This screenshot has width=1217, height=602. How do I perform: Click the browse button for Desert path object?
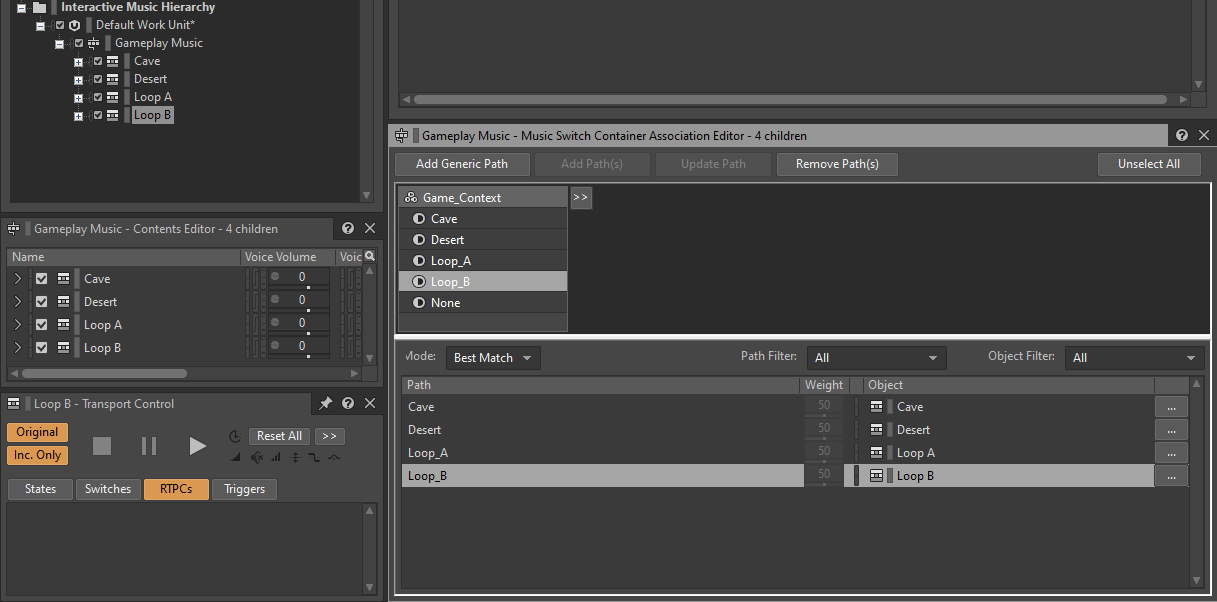(1171, 430)
